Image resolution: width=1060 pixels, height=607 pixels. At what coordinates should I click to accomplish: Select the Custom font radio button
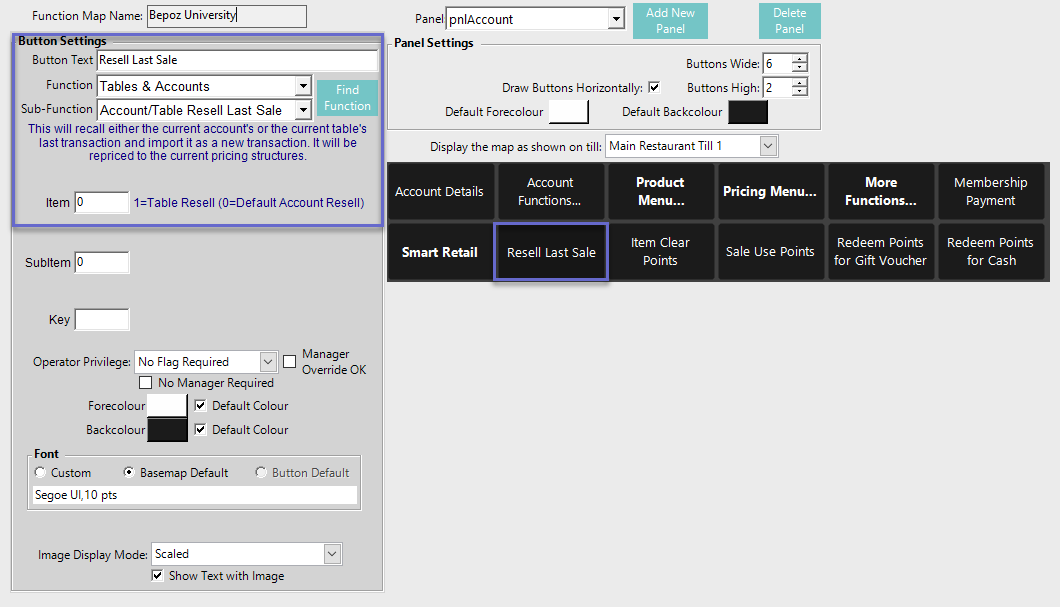(x=41, y=473)
